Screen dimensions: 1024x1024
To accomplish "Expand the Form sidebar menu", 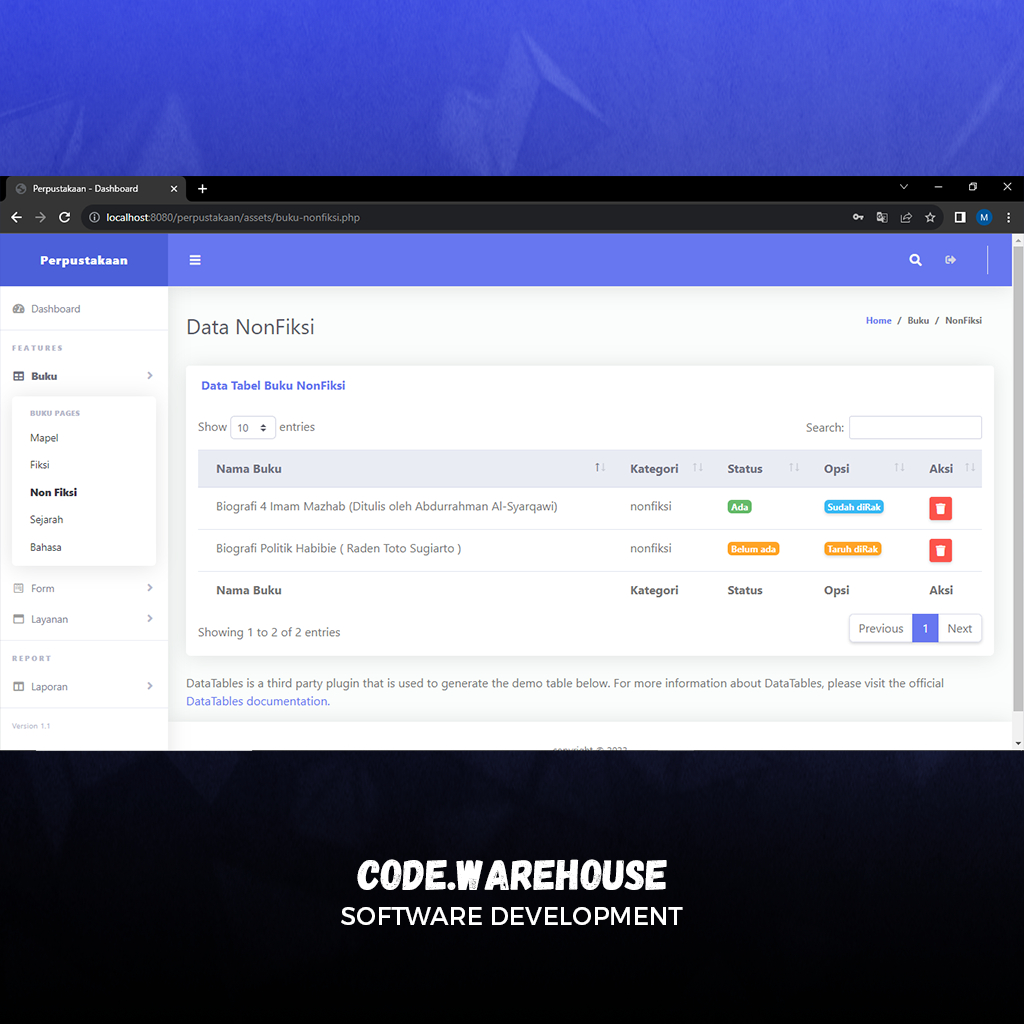I will pyautogui.click(x=84, y=588).
